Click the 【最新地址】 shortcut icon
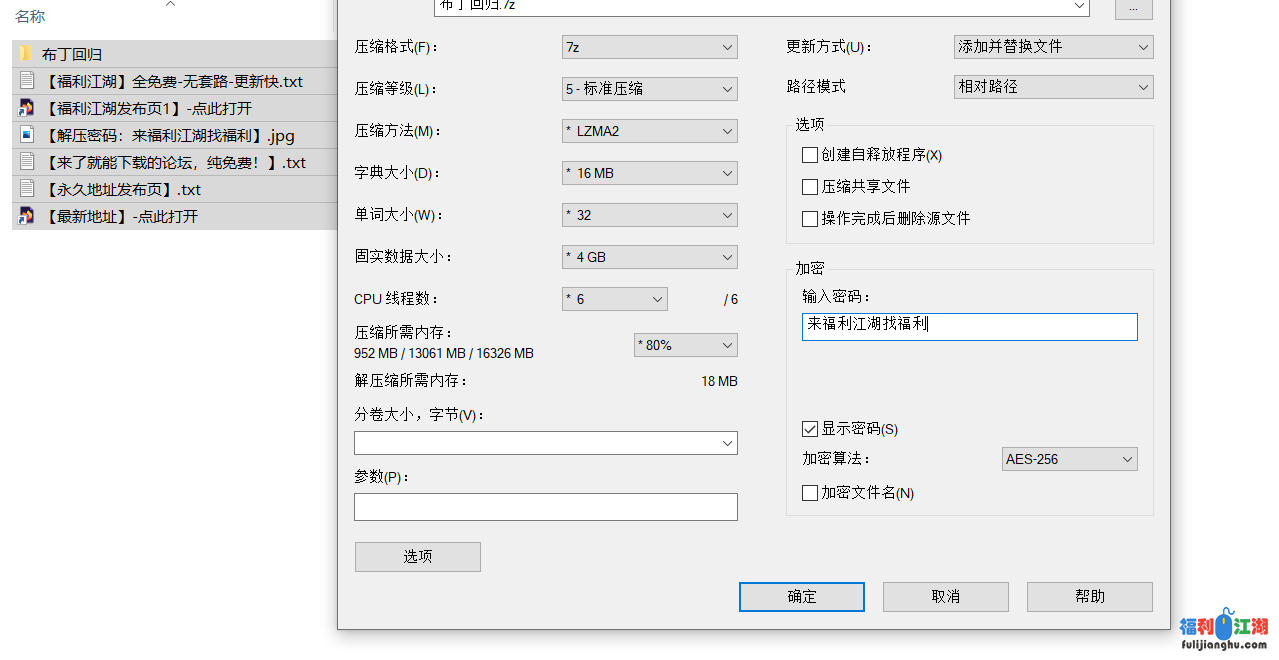Viewport: 1279px width, 660px height. [x=26, y=216]
